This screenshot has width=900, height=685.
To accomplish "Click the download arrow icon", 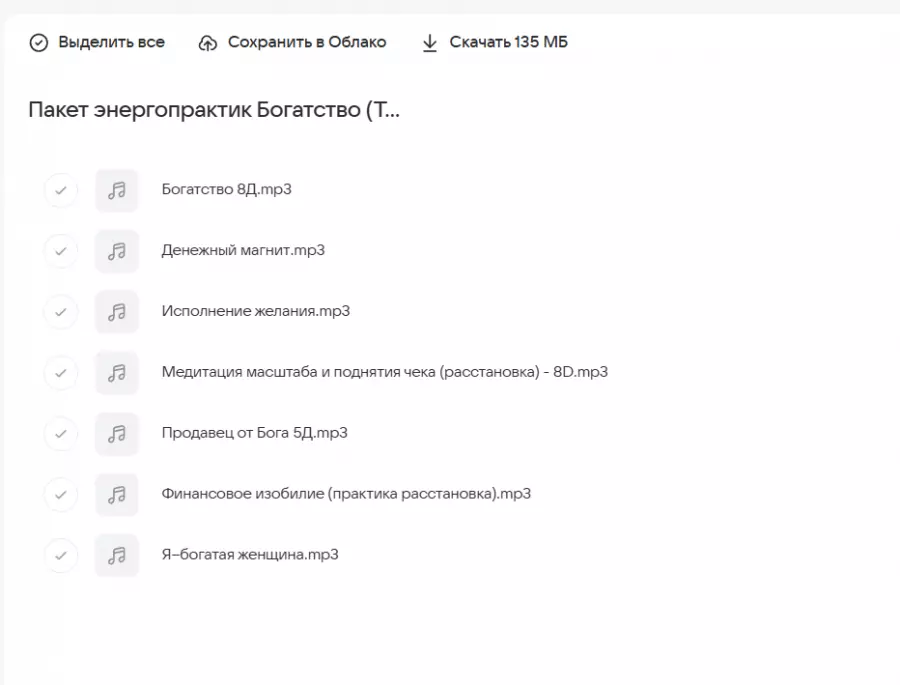I will 430,43.
